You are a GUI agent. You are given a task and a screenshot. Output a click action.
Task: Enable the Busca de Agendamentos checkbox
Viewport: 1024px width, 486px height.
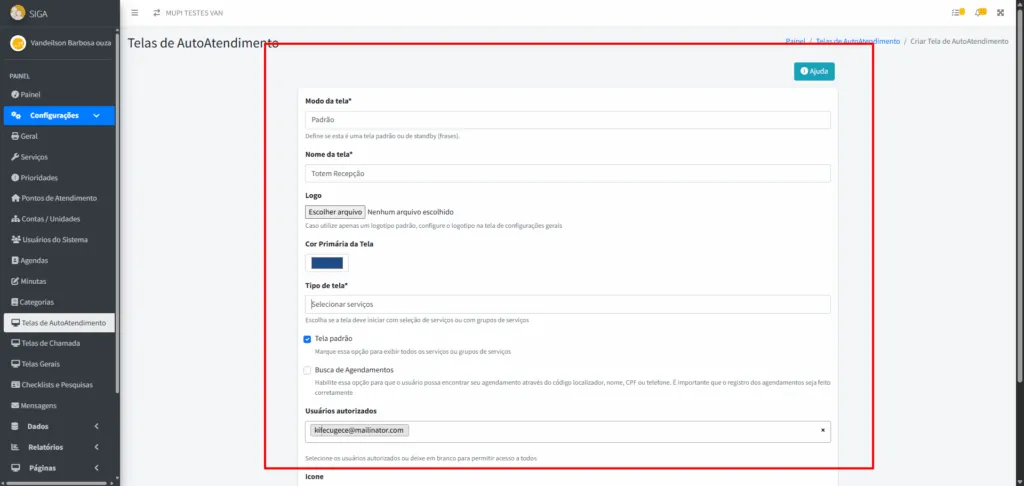pos(308,370)
